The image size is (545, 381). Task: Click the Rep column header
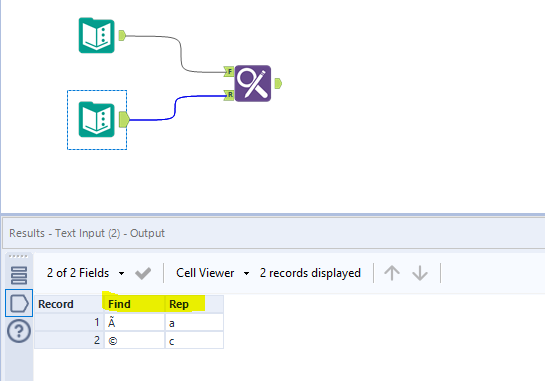(x=194, y=304)
